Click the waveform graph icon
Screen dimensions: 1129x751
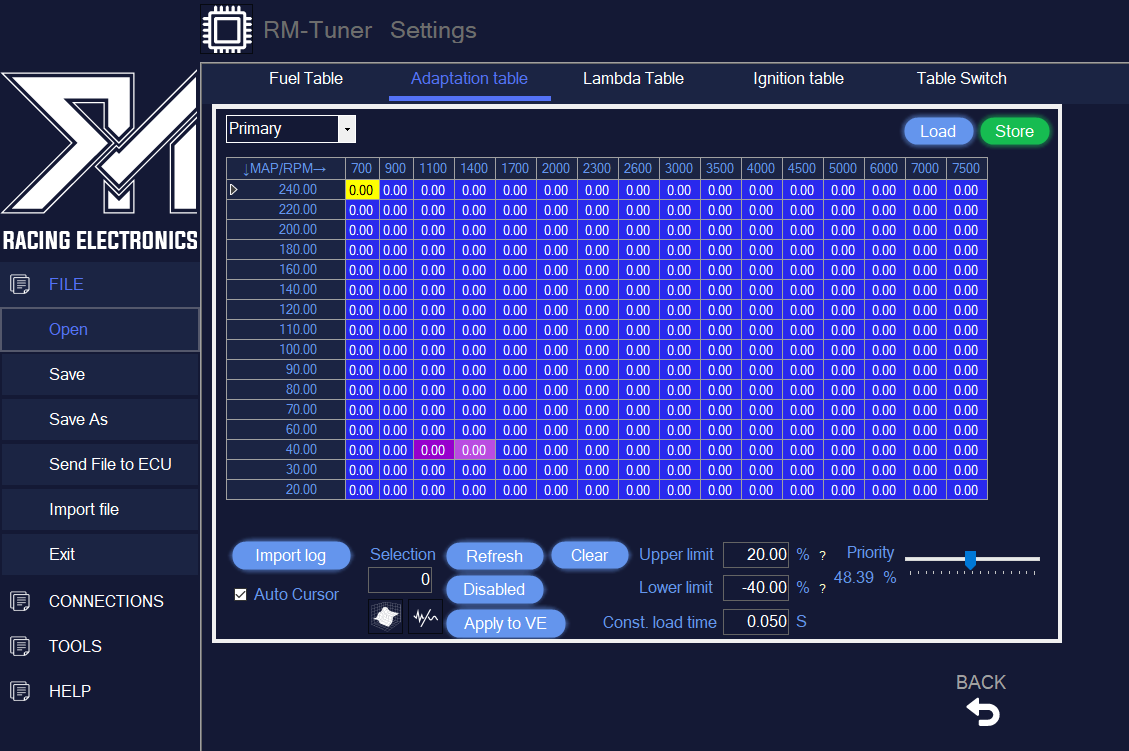click(425, 618)
